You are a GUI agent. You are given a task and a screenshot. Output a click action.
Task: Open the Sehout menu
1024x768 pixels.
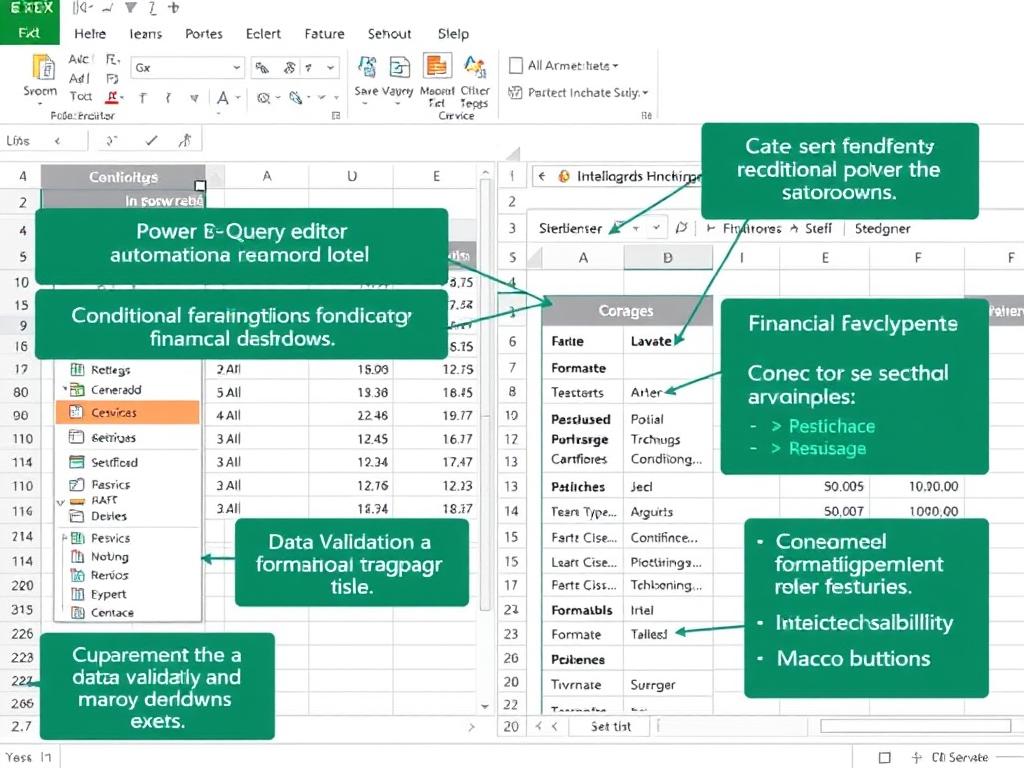(389, 33)
